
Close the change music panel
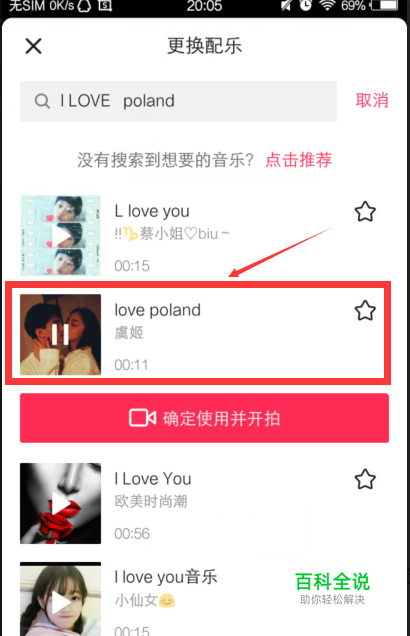tap(33, 46)
